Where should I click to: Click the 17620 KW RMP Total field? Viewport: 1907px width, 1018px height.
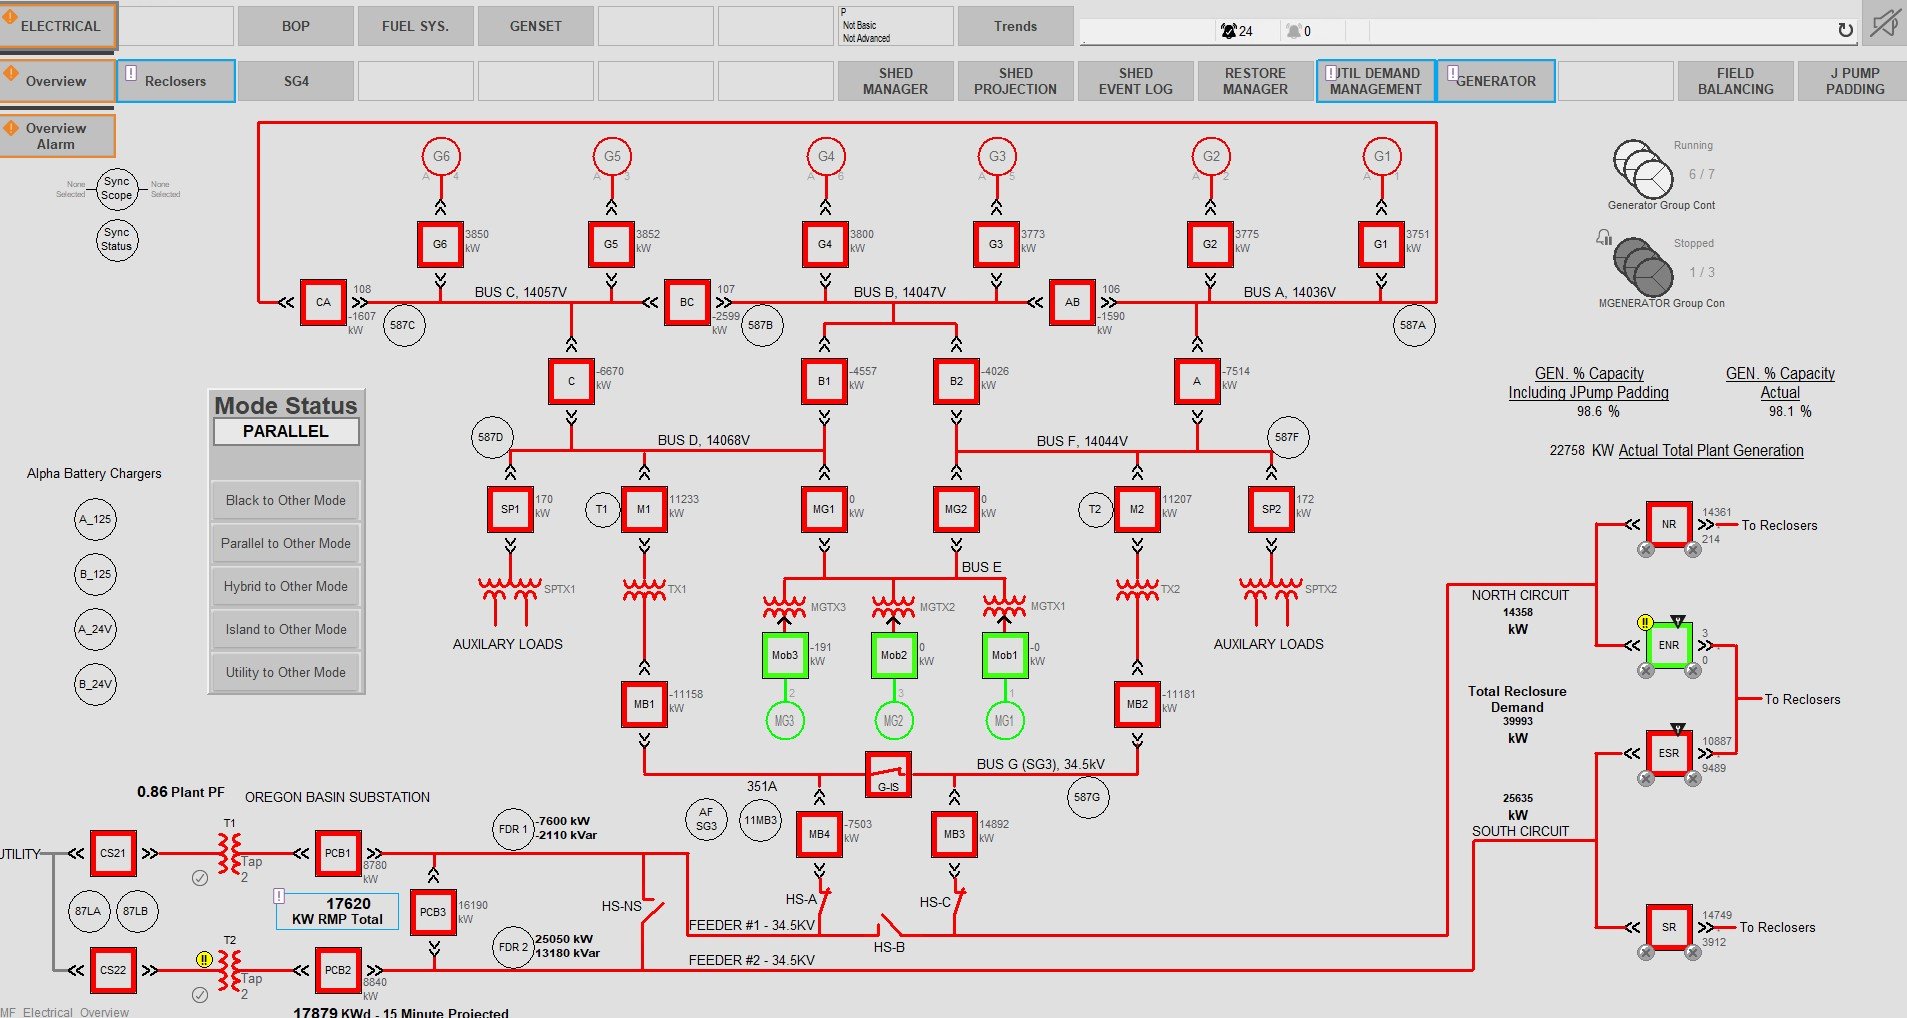[x=338, y=911]
